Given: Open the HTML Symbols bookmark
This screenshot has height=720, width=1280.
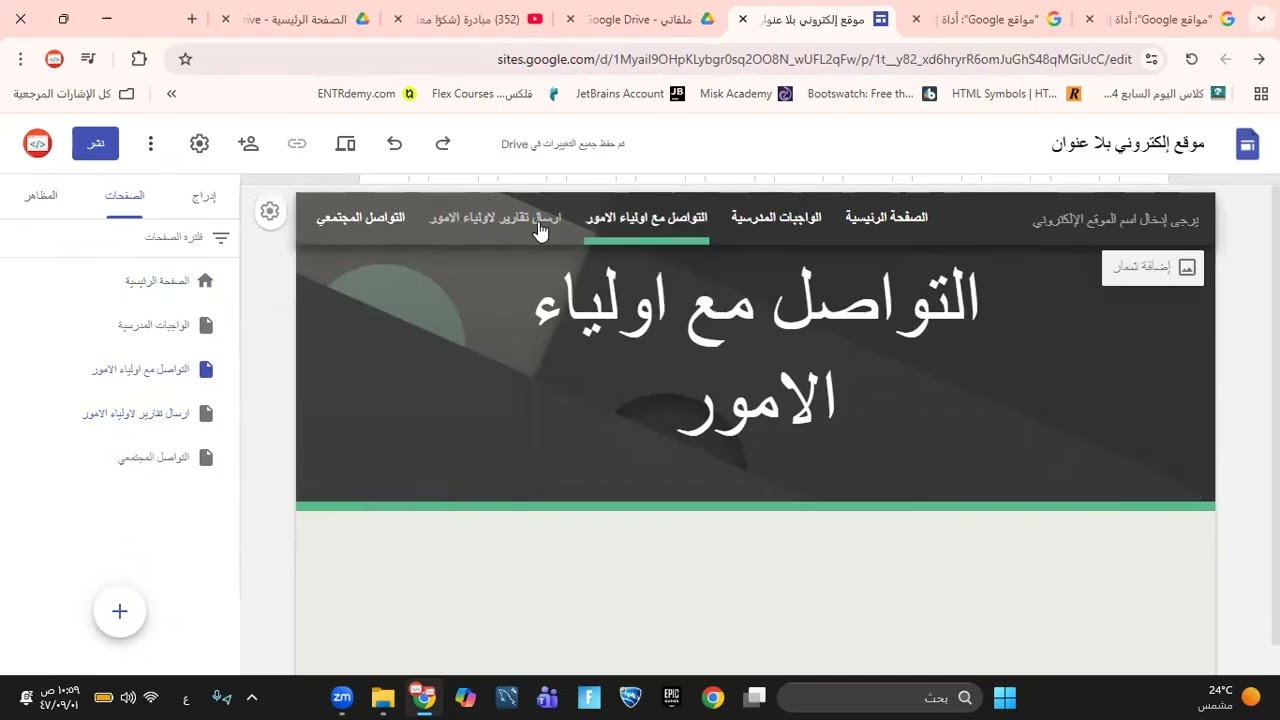Looking at the screenshot, I should click(x=1016, y=94).
